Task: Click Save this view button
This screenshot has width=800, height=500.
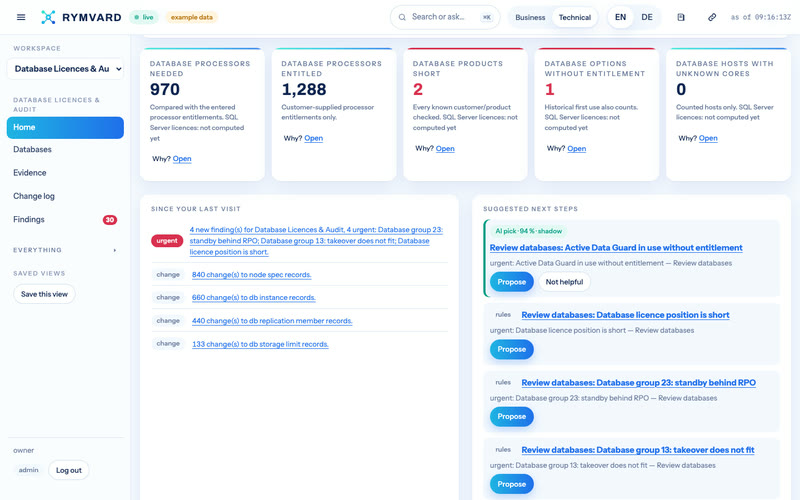Action: click(x=44, y=294)
